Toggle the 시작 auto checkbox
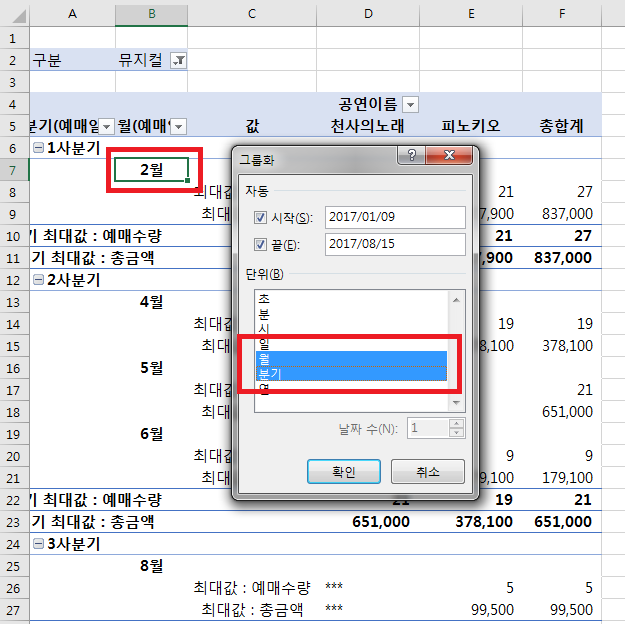 point(260,218)
